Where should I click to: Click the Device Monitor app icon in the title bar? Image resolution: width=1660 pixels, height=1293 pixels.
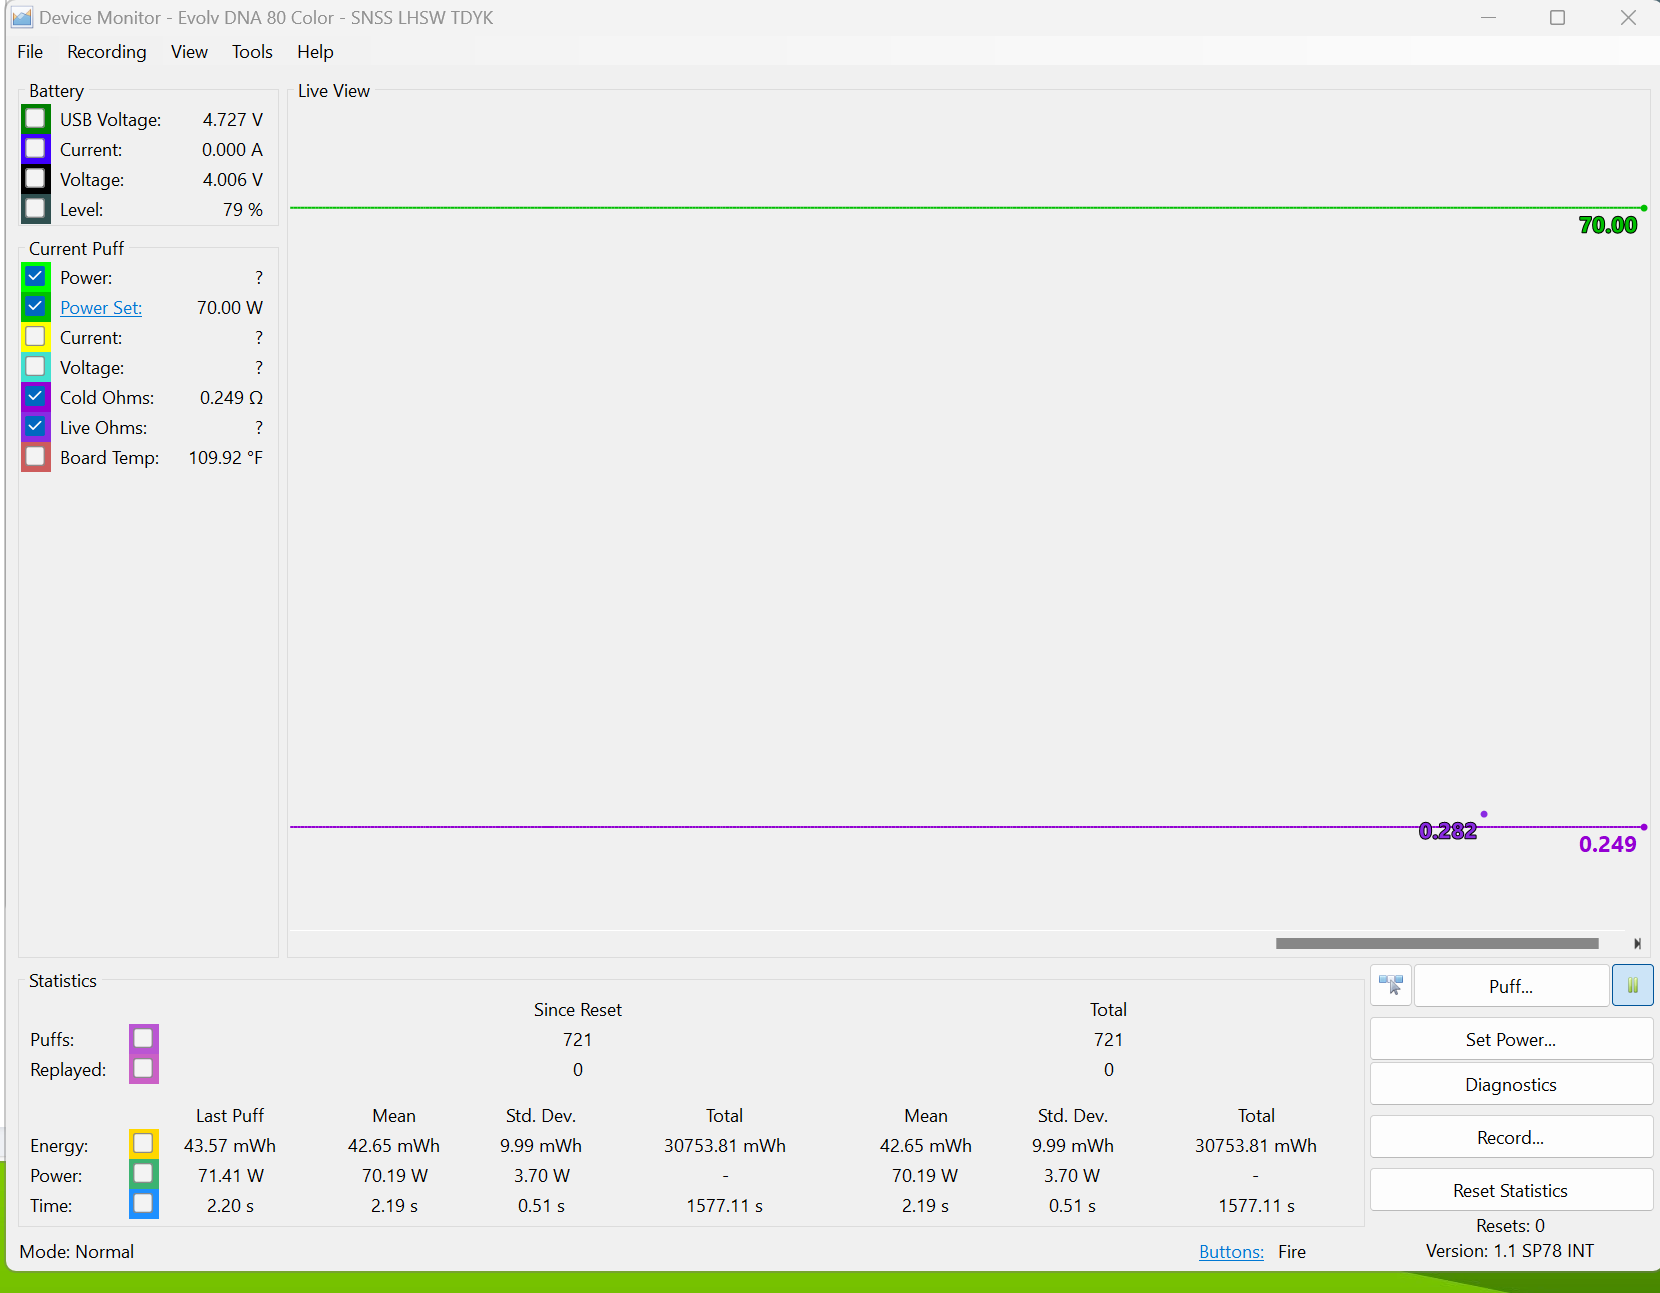(x=21, y=18)
